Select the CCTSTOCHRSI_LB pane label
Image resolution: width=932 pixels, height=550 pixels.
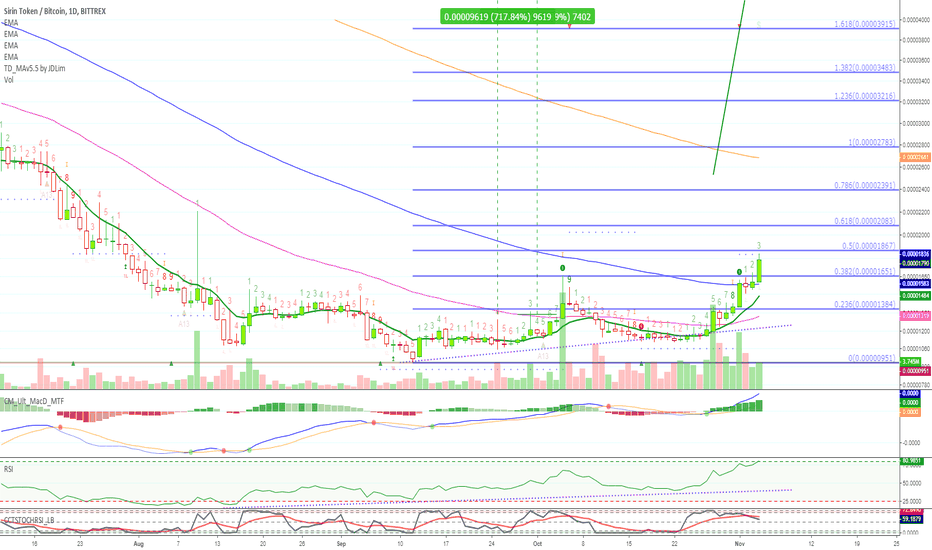tap(29, 520)
